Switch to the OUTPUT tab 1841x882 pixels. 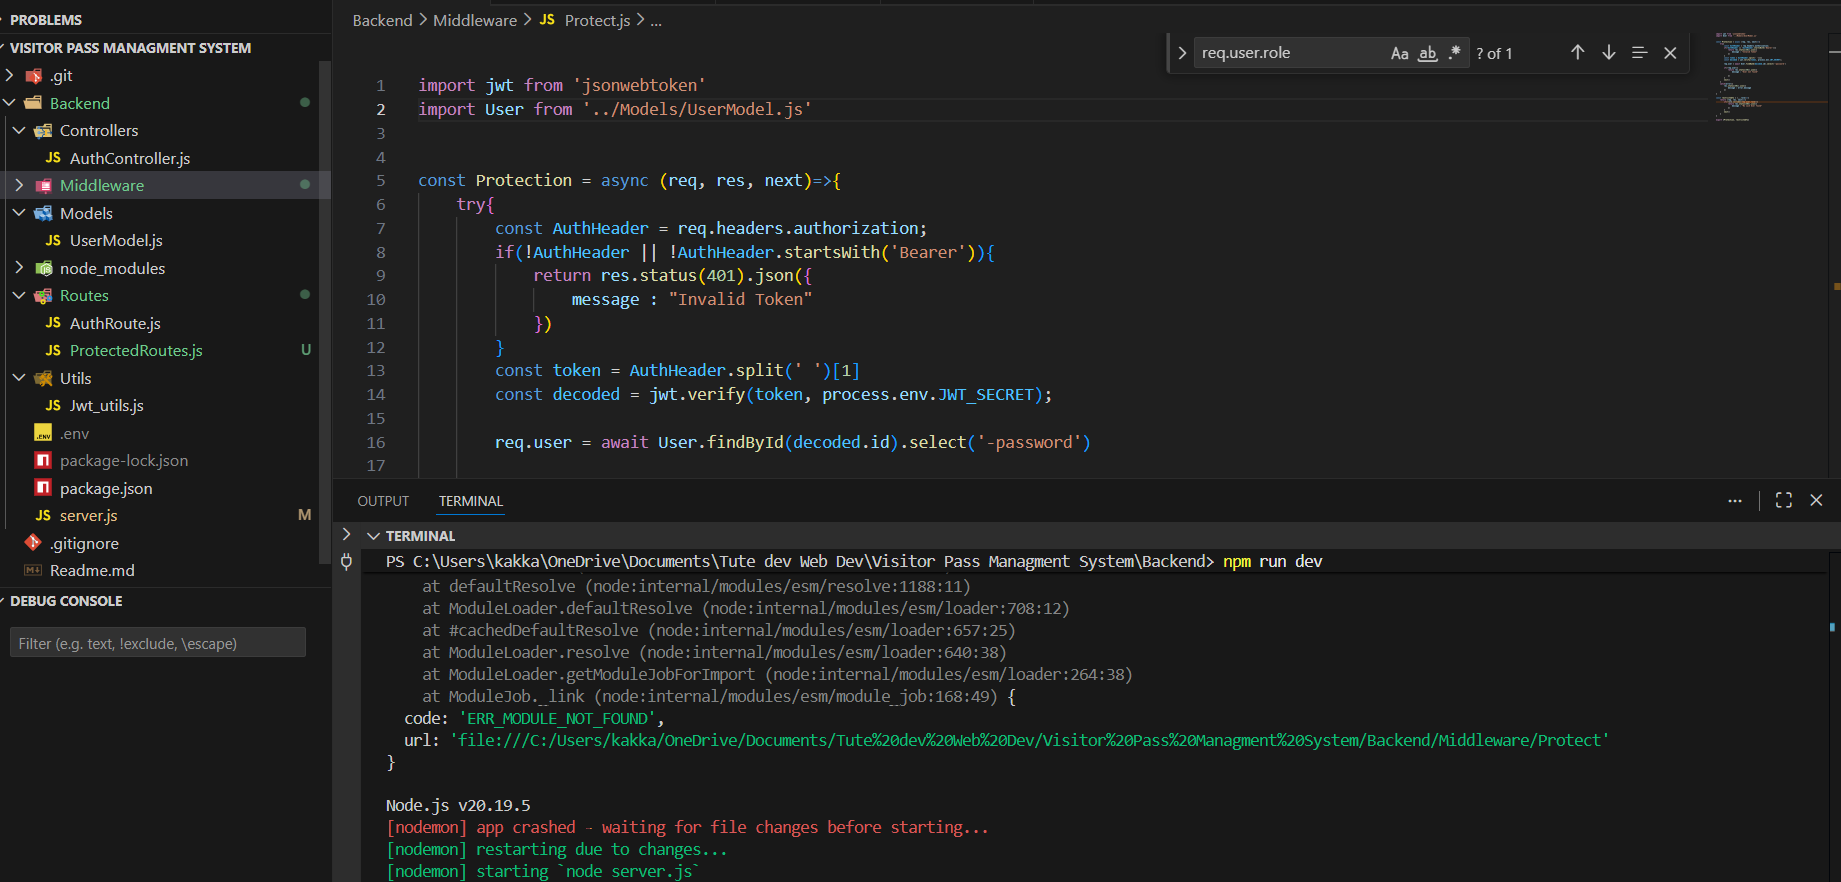(383, 502)
